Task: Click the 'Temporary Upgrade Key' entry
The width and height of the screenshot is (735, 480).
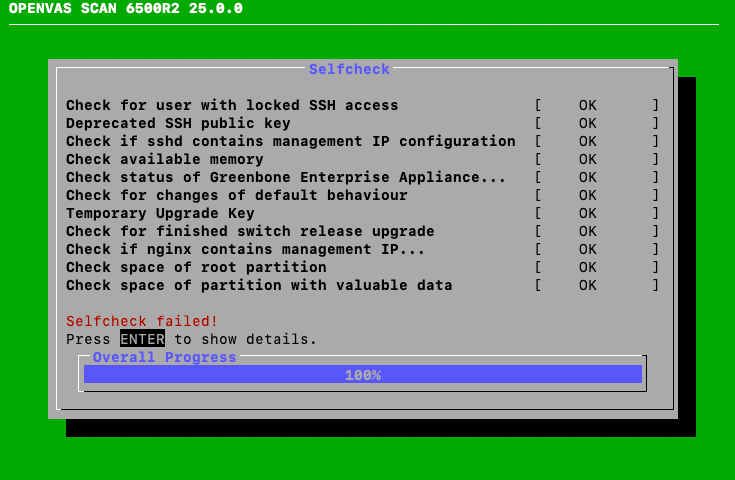Action: point(160,213)
